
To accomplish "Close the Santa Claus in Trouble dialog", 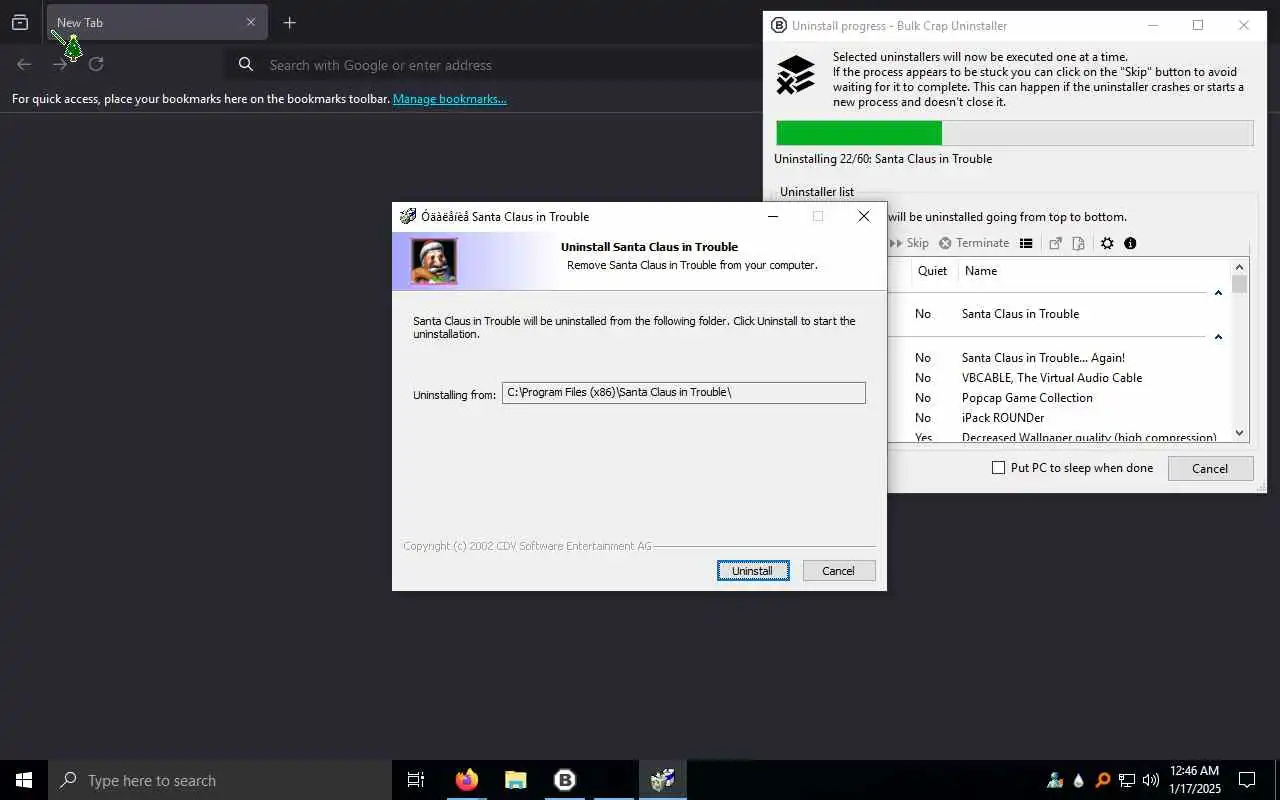I will [864, 216].
